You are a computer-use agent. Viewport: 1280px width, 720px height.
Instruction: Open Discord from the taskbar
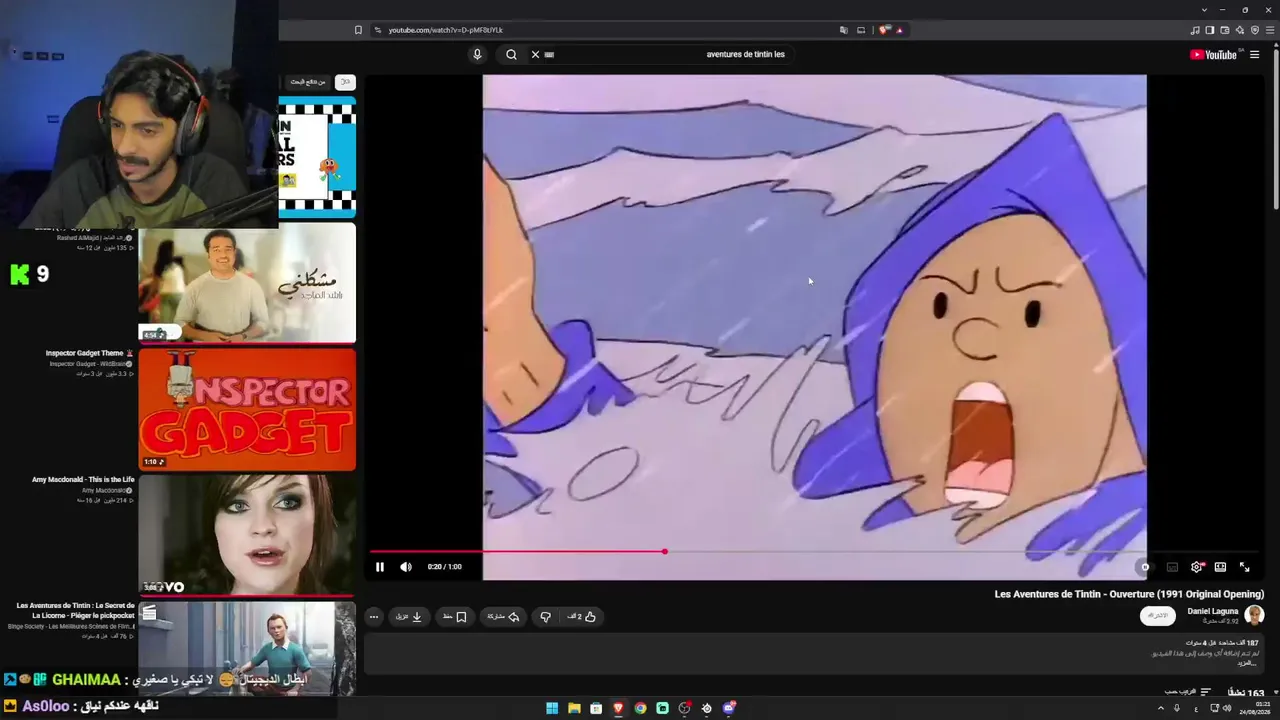click(729, 708)
